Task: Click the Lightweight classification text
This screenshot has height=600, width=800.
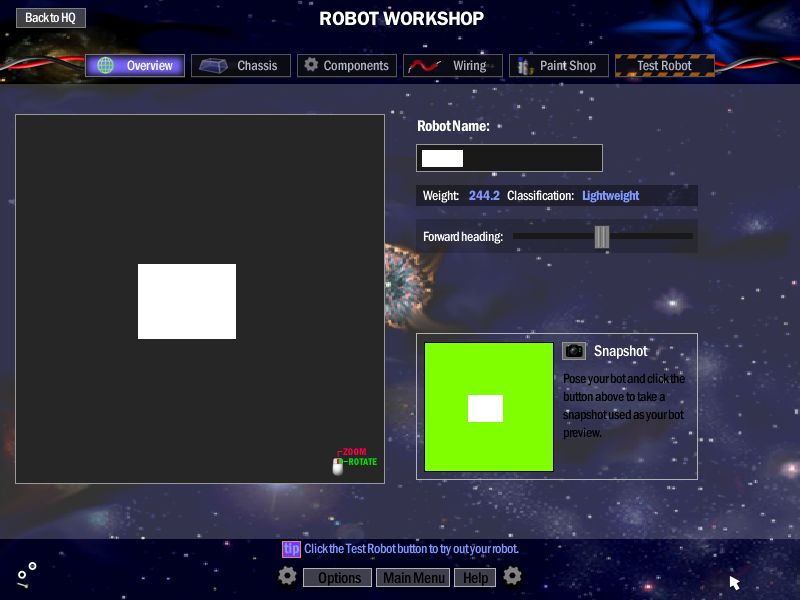Action: (610, 195)
